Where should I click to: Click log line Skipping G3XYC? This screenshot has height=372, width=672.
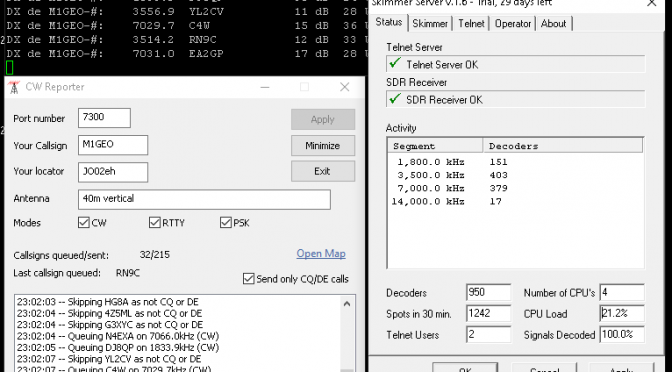point(110,325)
